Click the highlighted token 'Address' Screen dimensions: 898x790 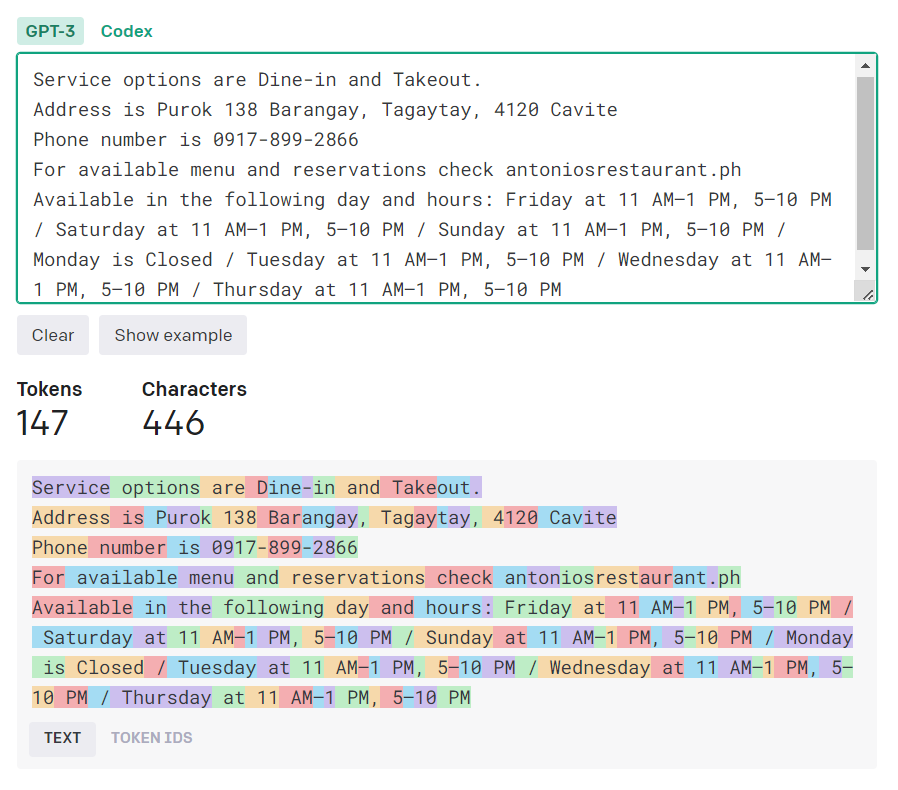tap(71, 517)
